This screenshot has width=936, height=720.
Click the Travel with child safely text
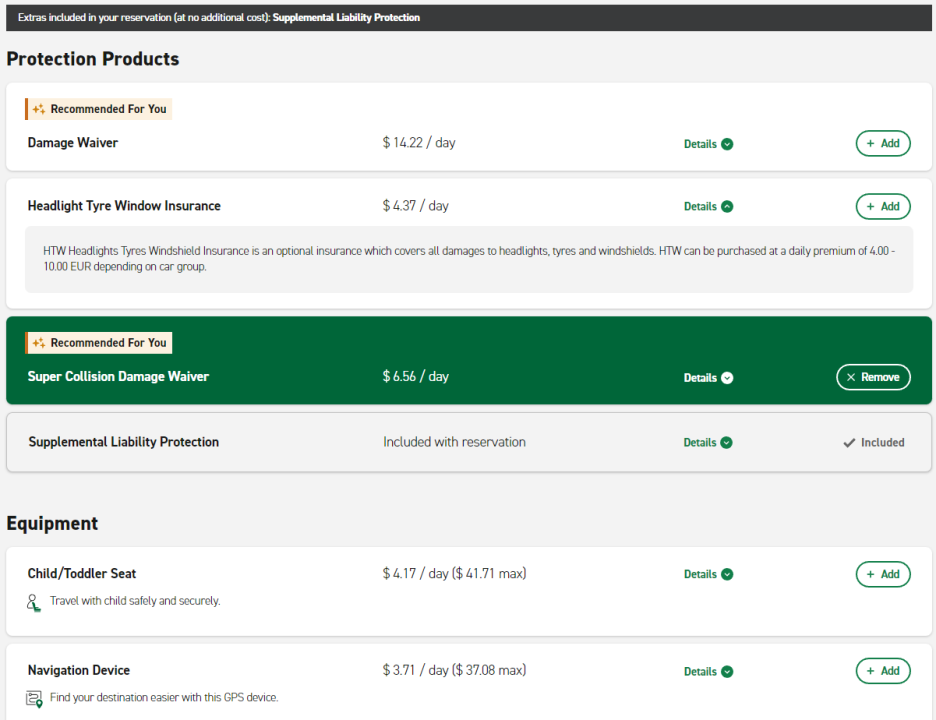135,601
